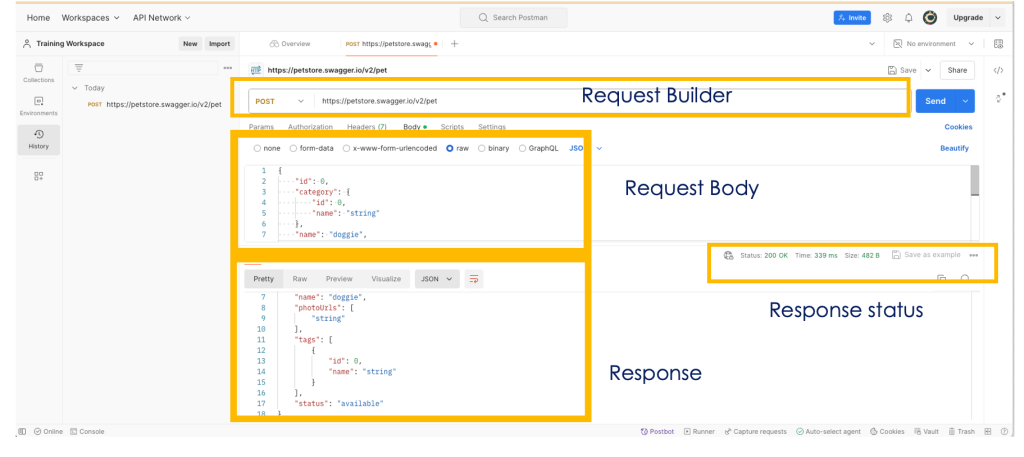The image size is (1024, 457).
Task: Open the Environments sidebar panel
Action: click(38, 105)
